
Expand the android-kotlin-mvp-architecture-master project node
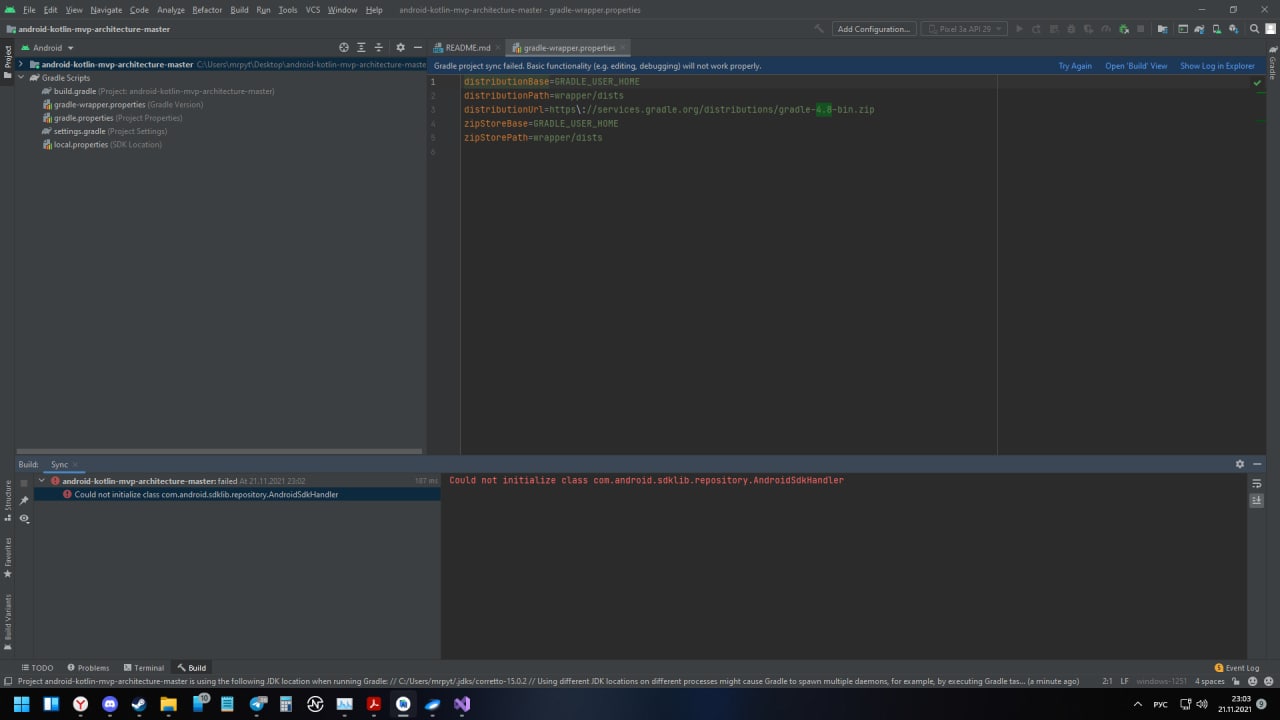[x=21, y=64]
